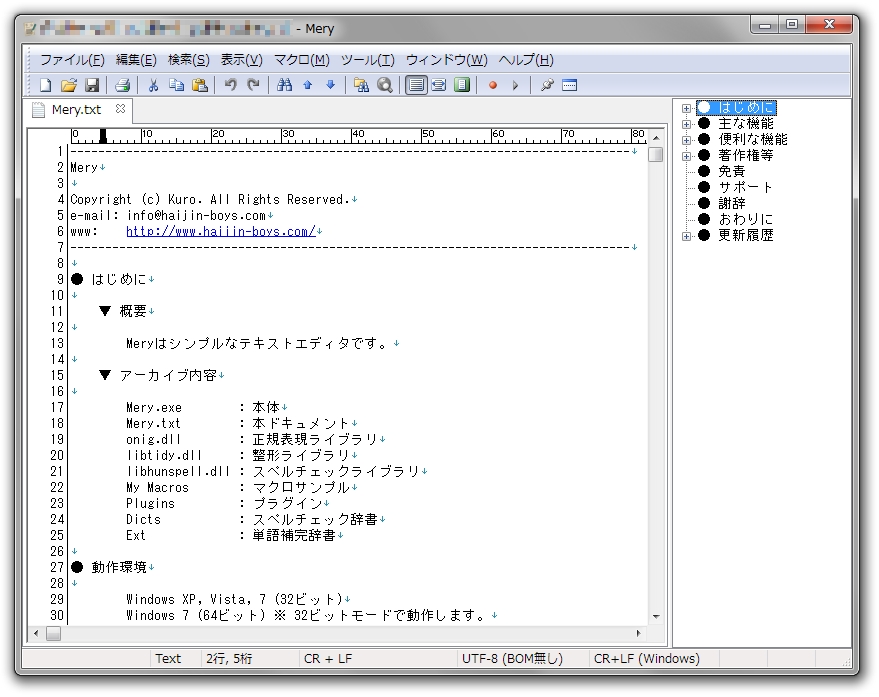
Task: Select 主な機能 in the outline tree
Action: pos(746,123)
